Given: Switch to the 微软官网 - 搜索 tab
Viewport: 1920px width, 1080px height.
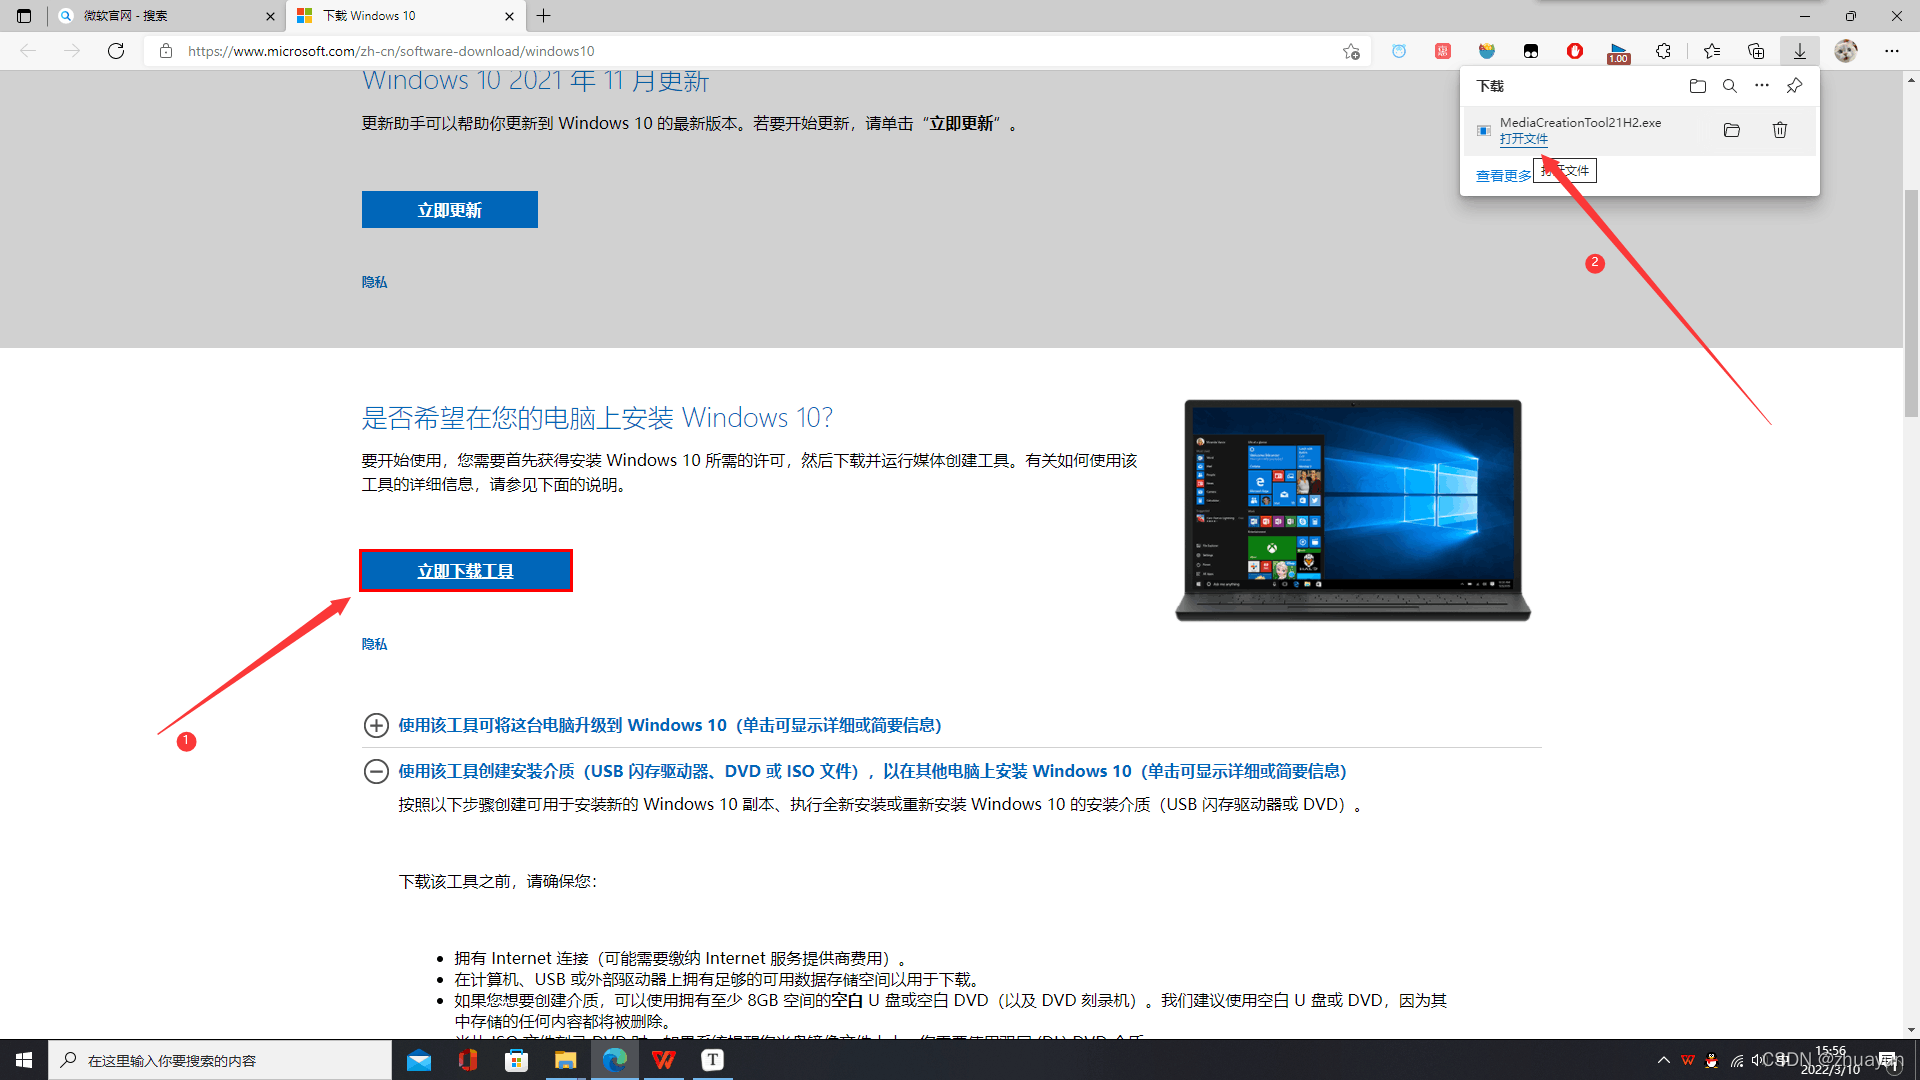Looking at the screenshot, I should click(160, 16).
